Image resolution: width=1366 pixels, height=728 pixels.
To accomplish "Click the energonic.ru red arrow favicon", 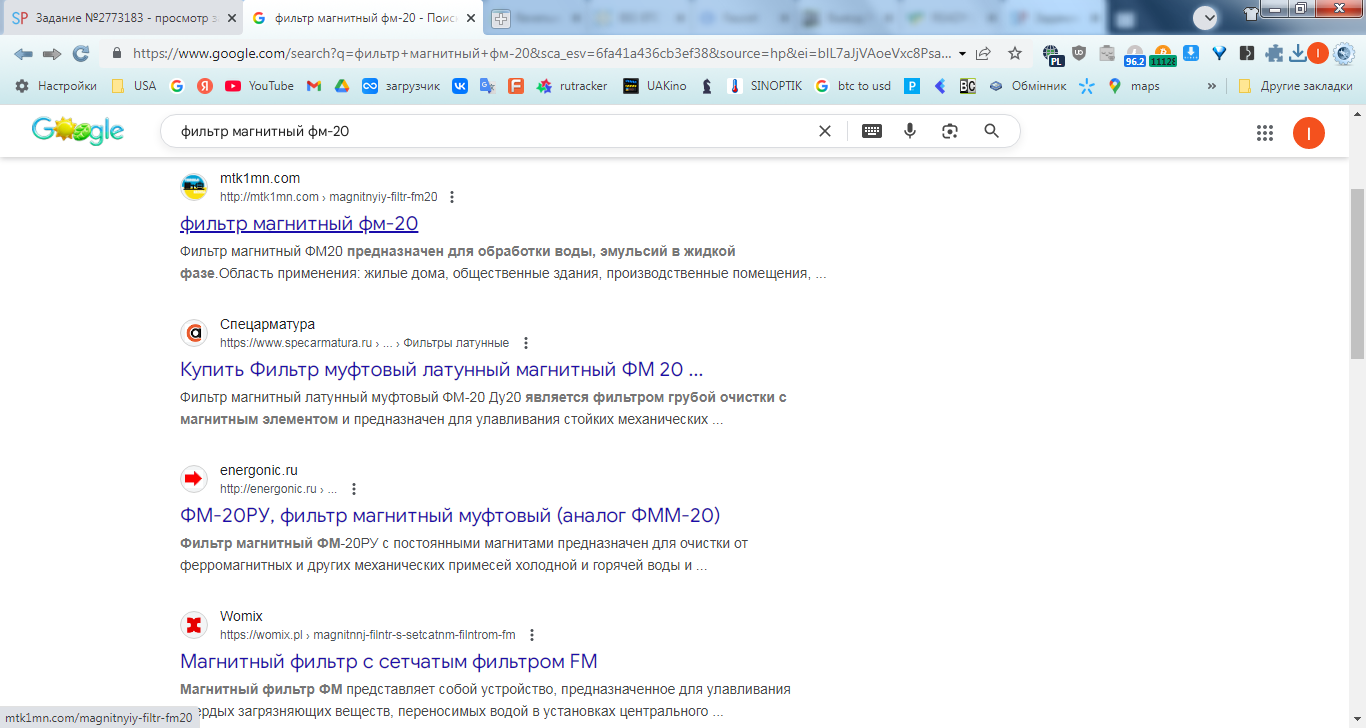I will click(x=194, y=479).
